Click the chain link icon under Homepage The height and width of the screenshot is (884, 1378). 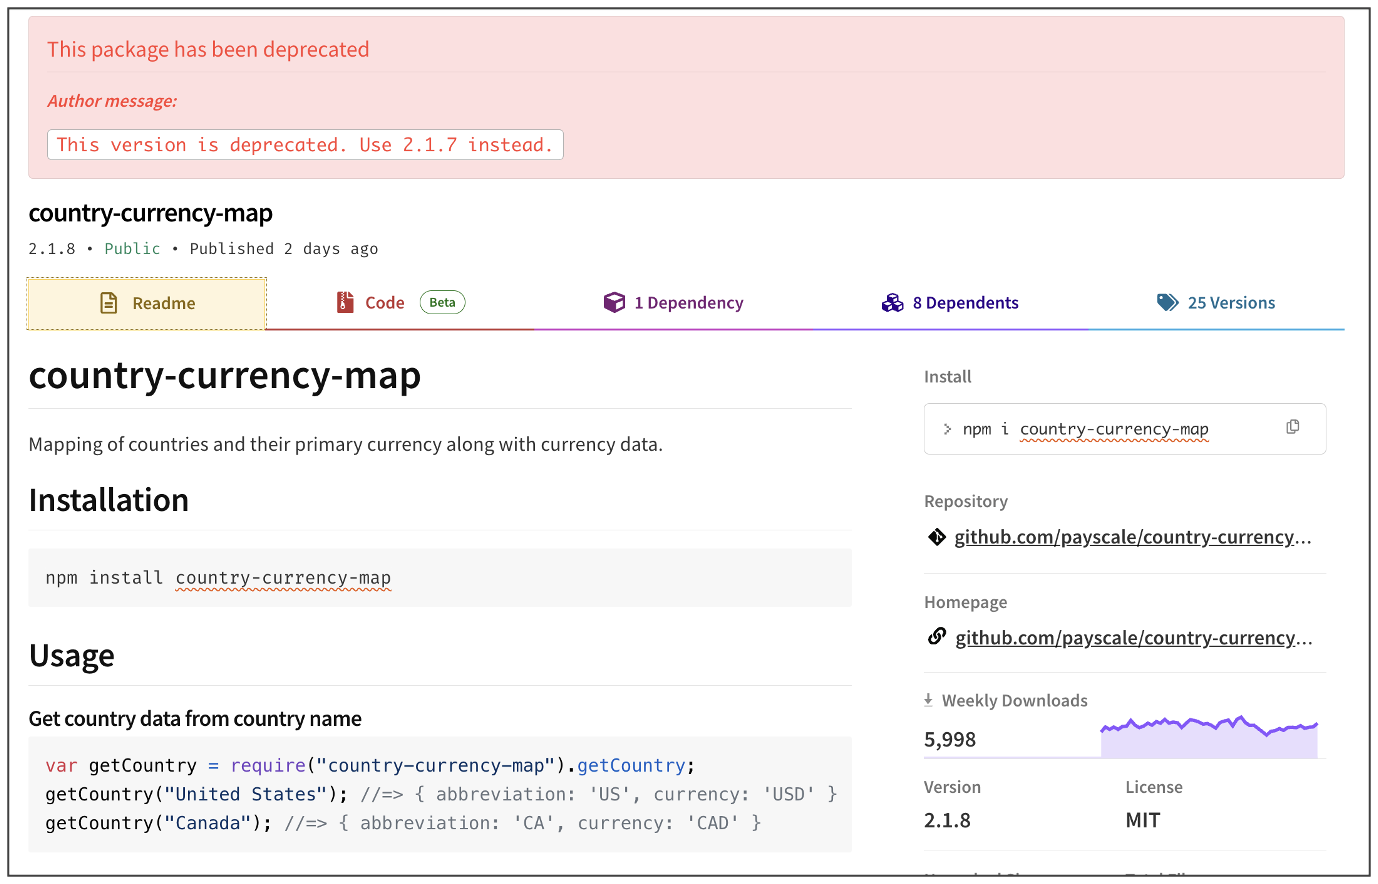click(937, 636)
